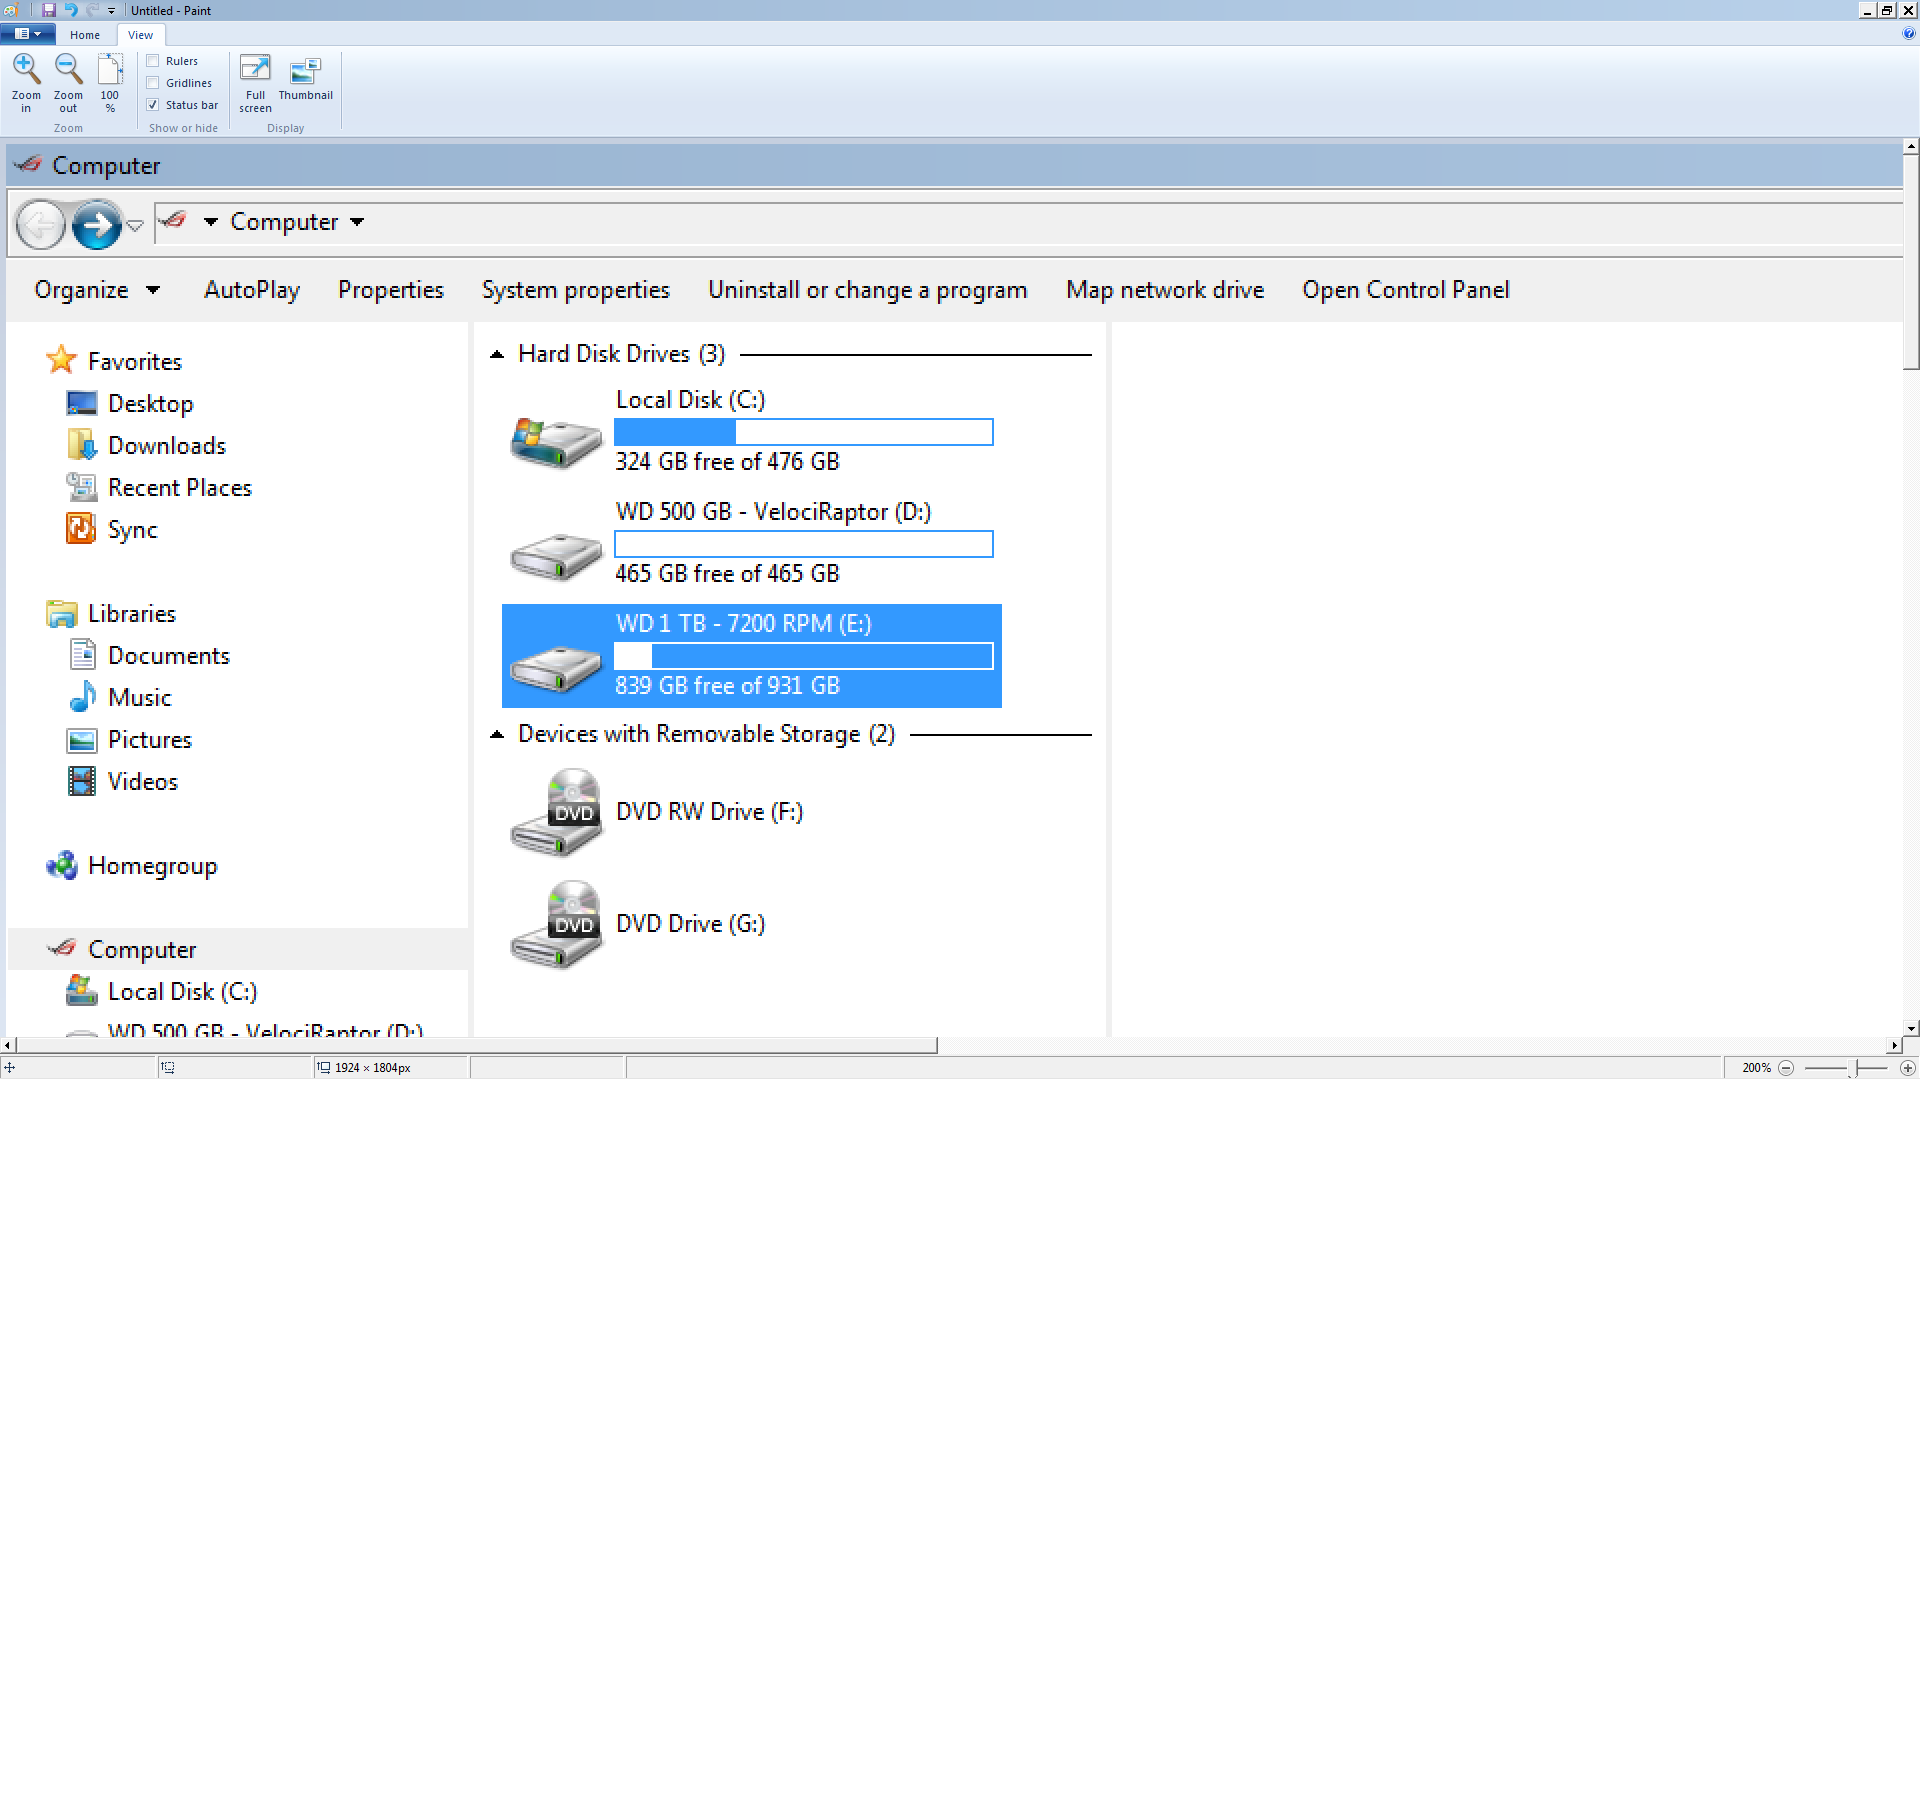1924x1804 pixels.
Task: Click the forward navigation arrow icon
Action: [x=95, y=222]
